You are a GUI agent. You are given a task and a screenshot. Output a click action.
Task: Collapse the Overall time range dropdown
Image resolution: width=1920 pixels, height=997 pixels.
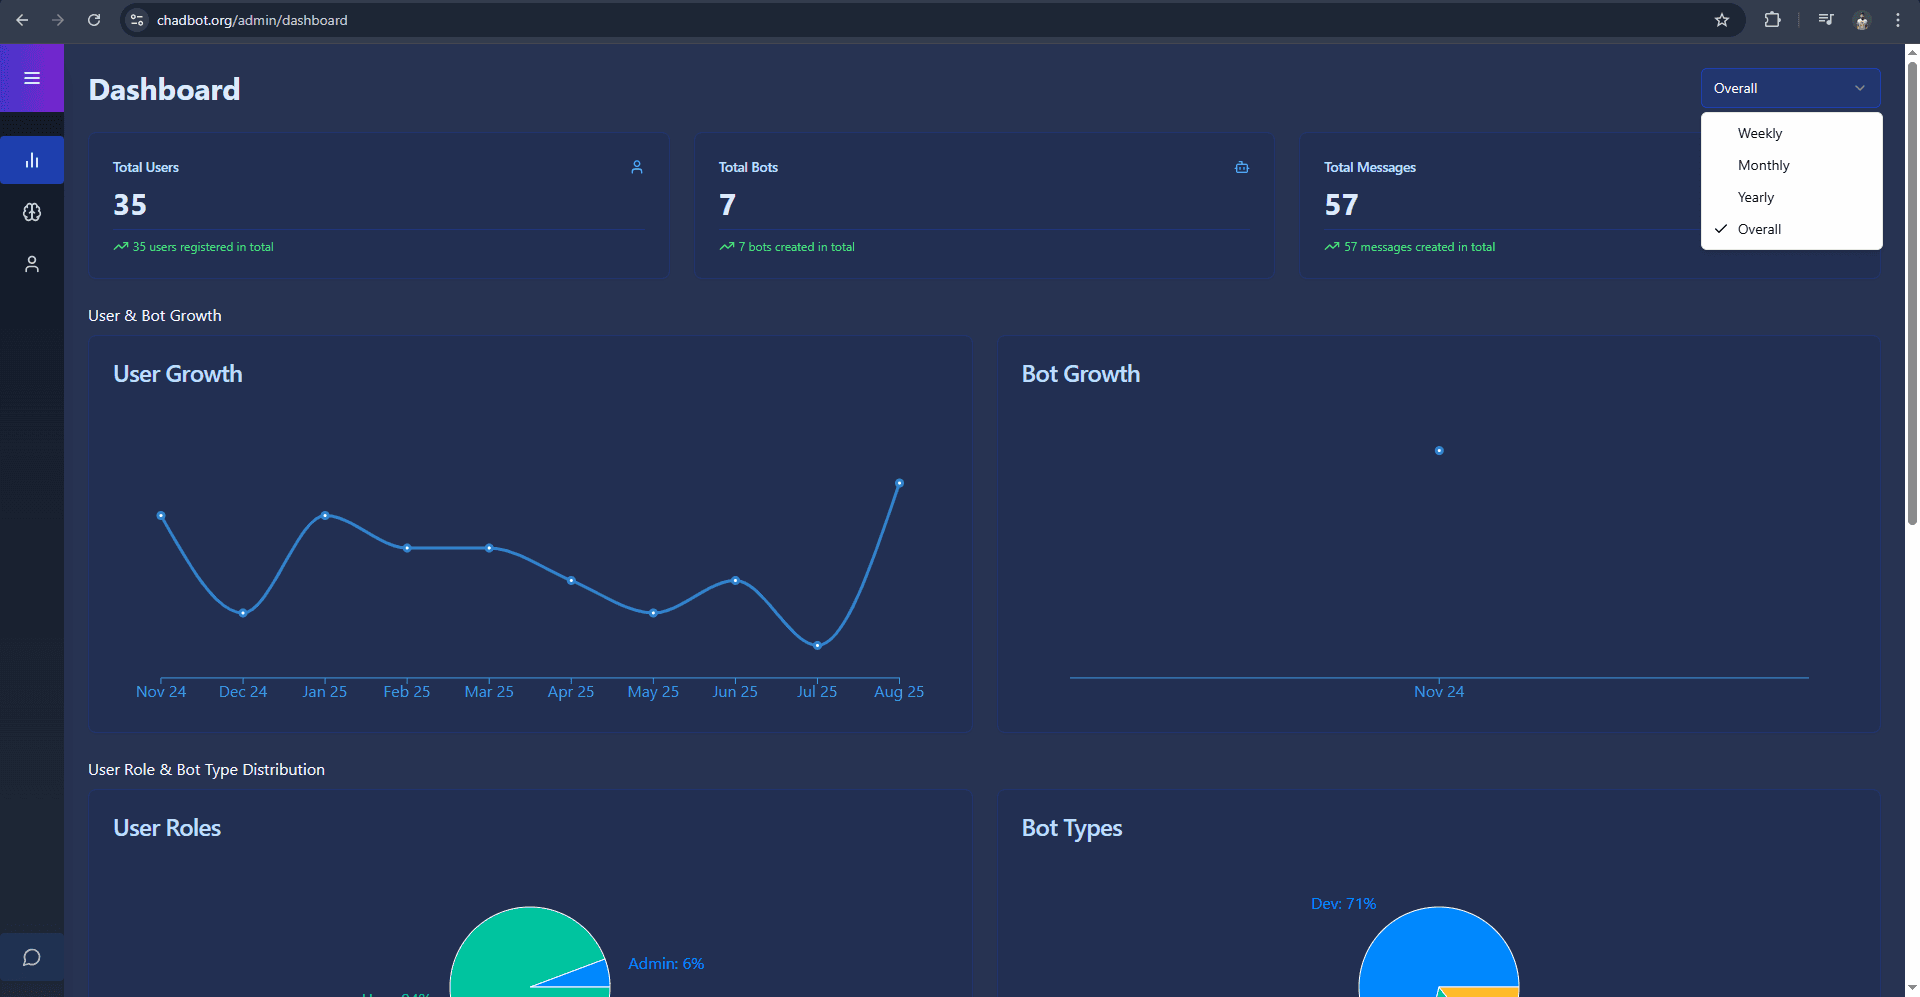click(1790, 88)
